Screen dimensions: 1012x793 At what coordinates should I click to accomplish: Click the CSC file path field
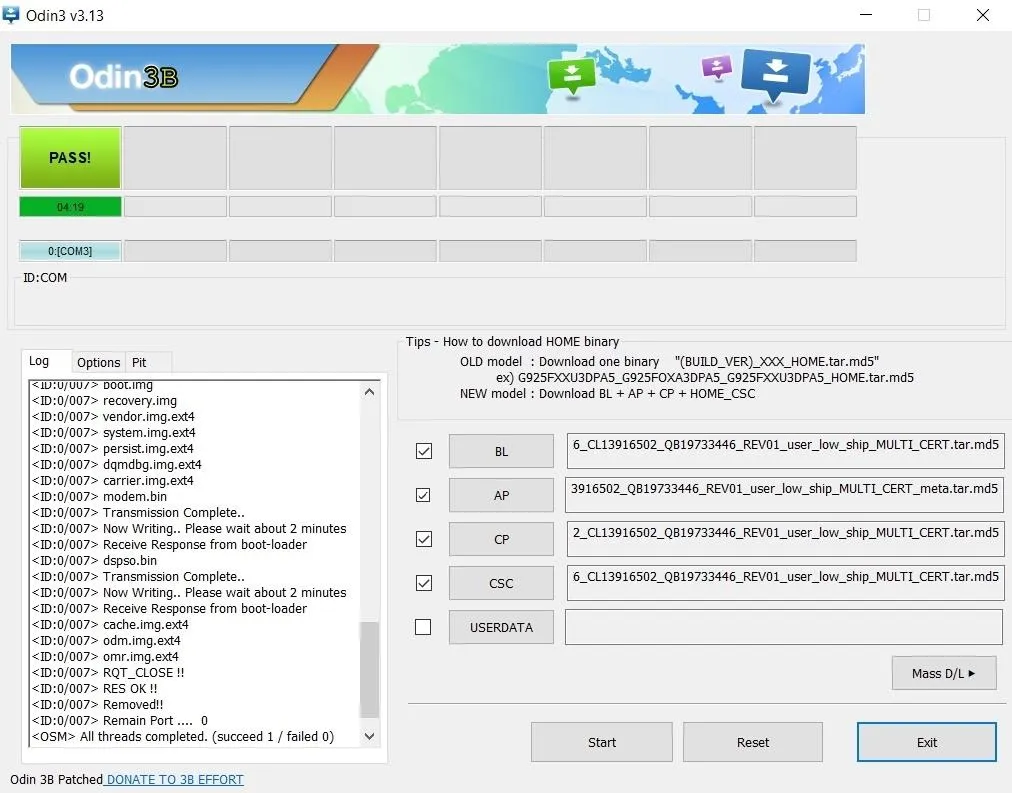[x=785, y=583]
